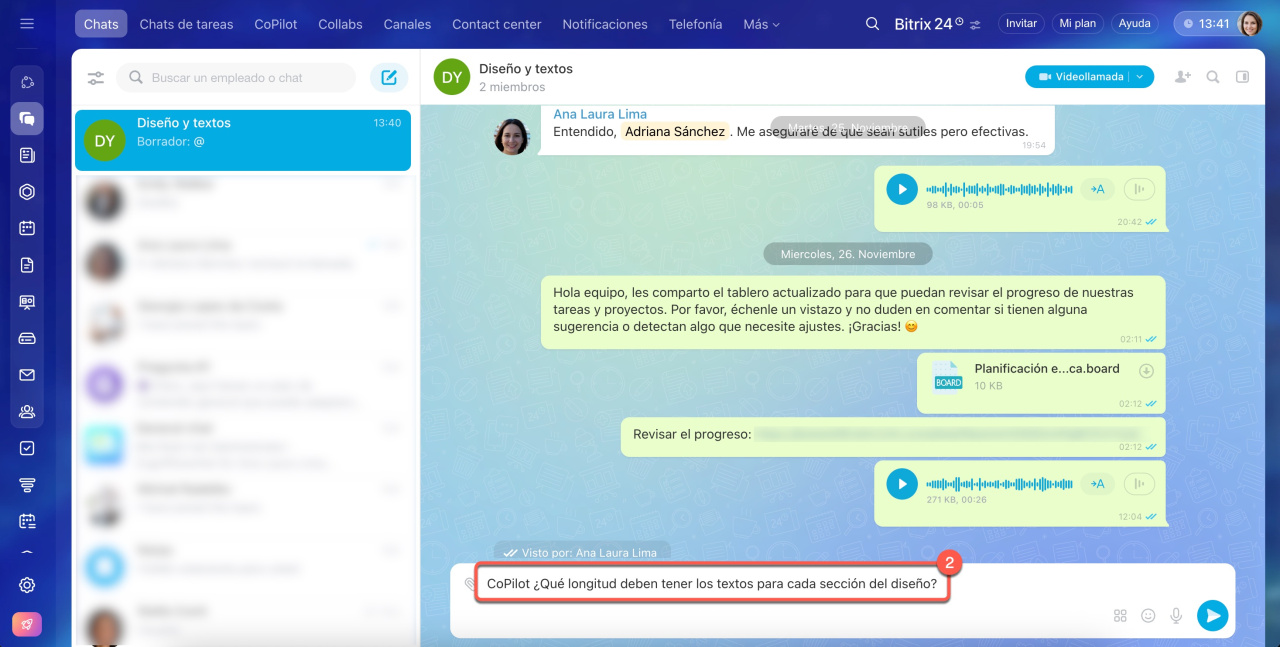This screenshot has height=647, width=1280.
Task: Click the Ayuda button
Action: click(x=1134, y=24)
